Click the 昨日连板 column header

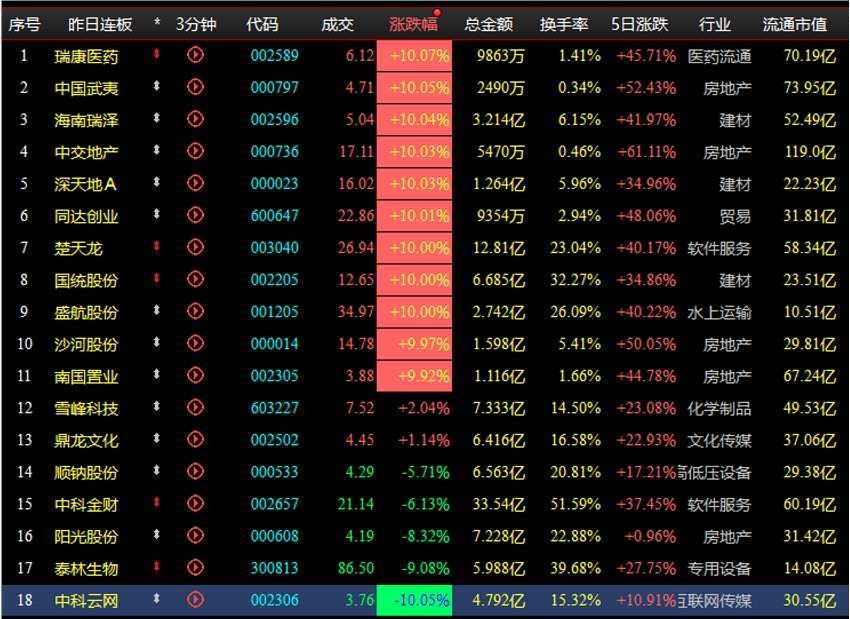click(x=100, y=24)
